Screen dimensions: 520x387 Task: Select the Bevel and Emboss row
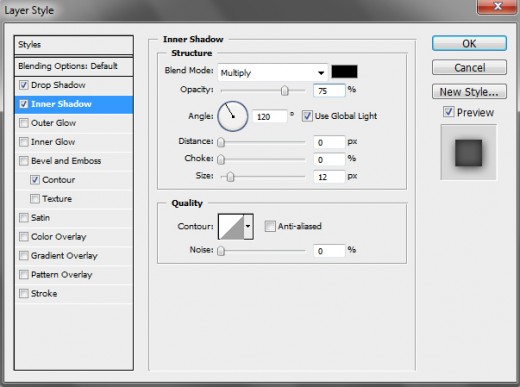click(x=74, y=161)
